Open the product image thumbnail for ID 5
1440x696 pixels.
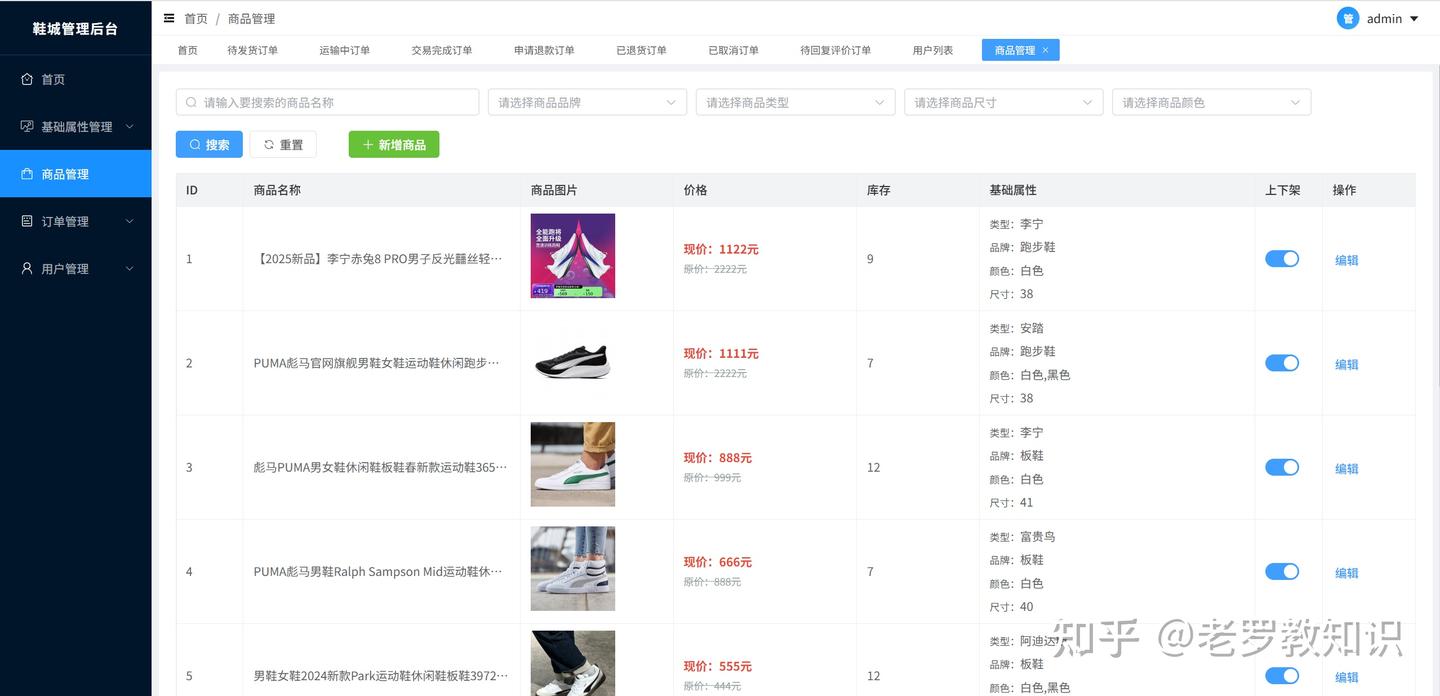pos(573,663)
